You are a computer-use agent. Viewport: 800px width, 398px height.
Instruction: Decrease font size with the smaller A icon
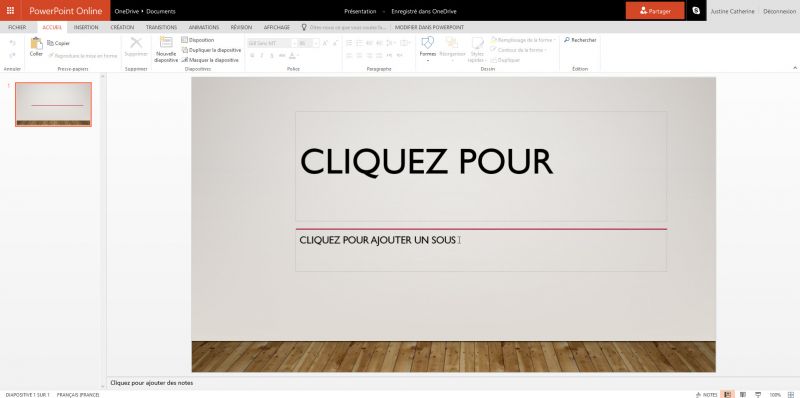tap(336, 43)
